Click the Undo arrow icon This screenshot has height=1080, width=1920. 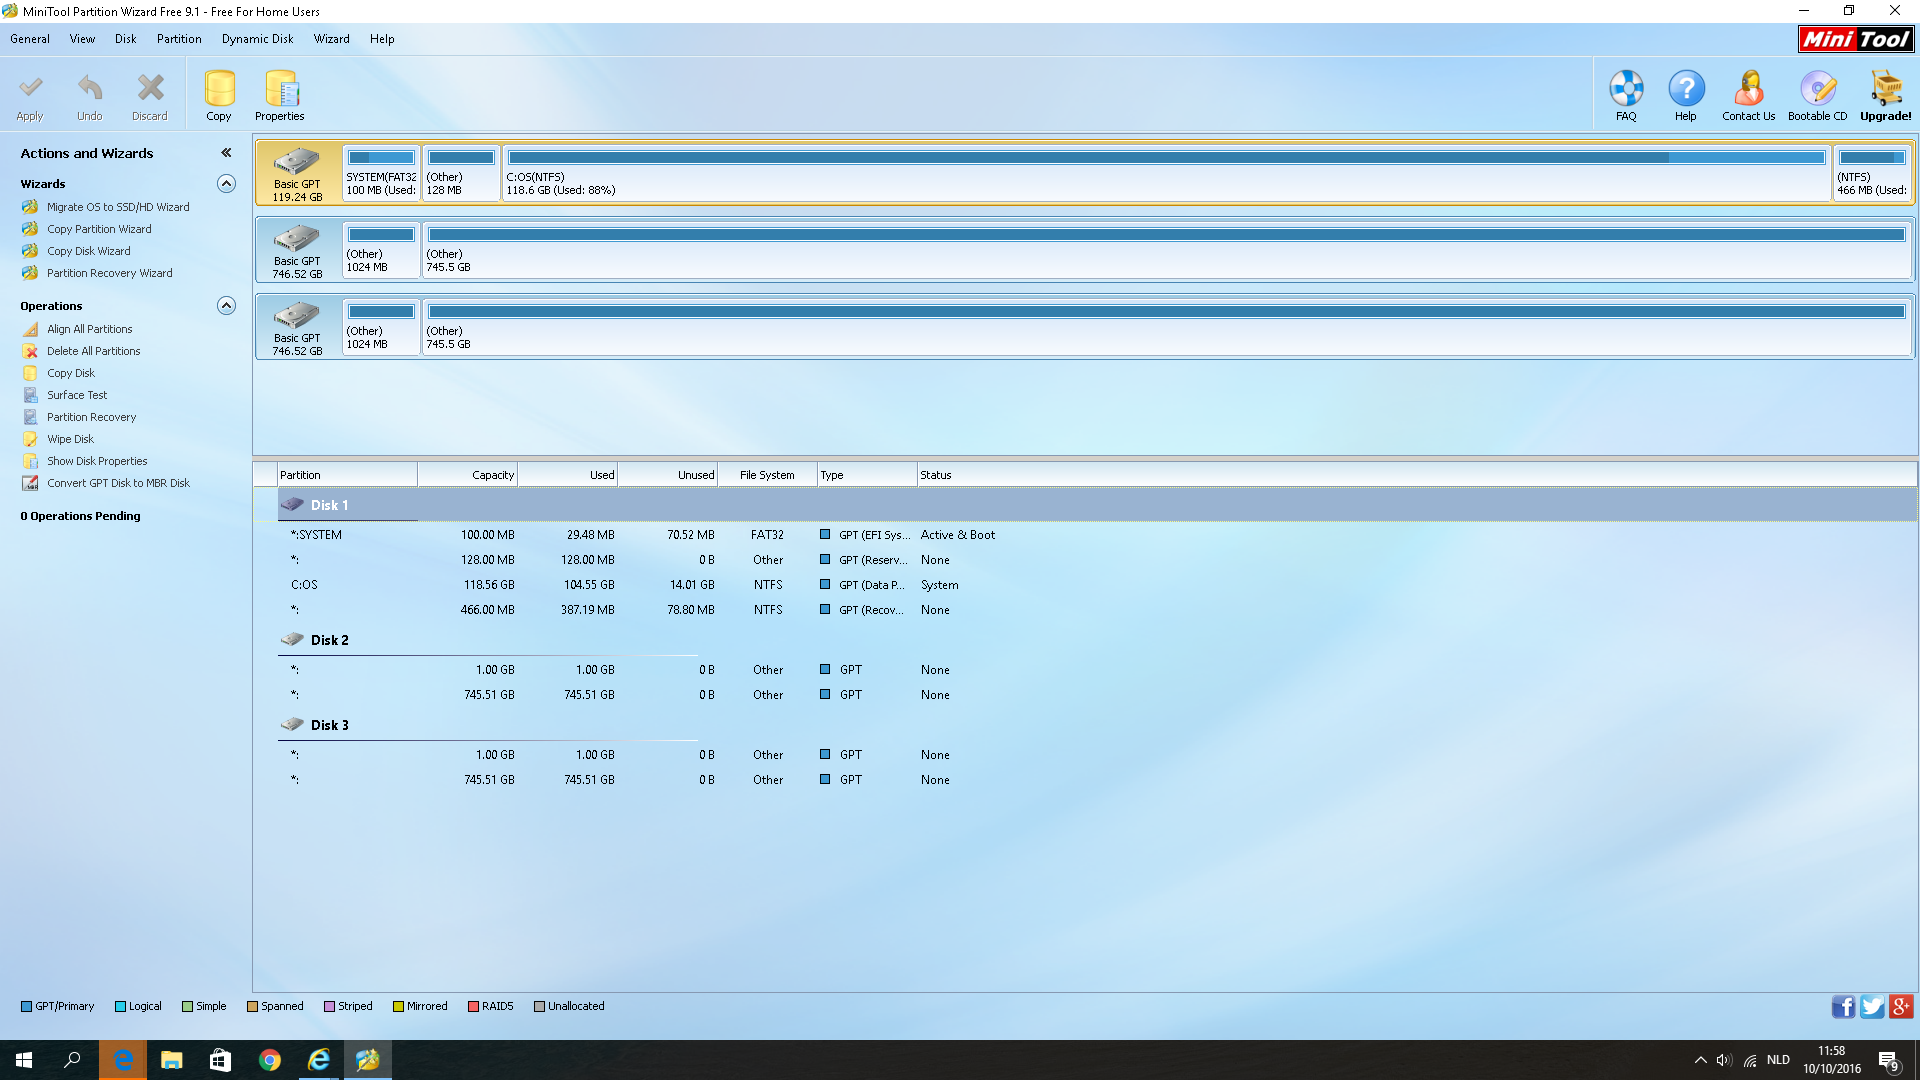click(x=90, y=88)
